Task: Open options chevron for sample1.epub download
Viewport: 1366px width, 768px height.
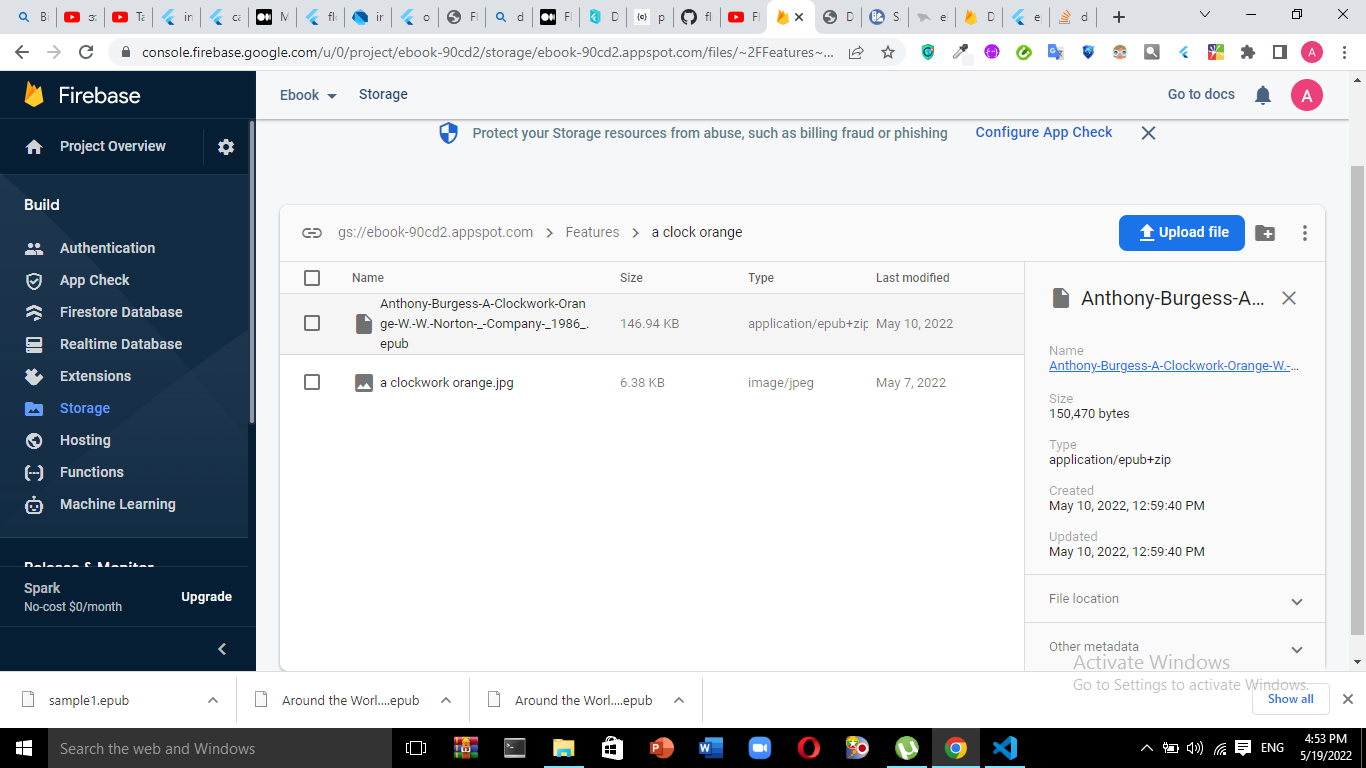Action: 213,700
